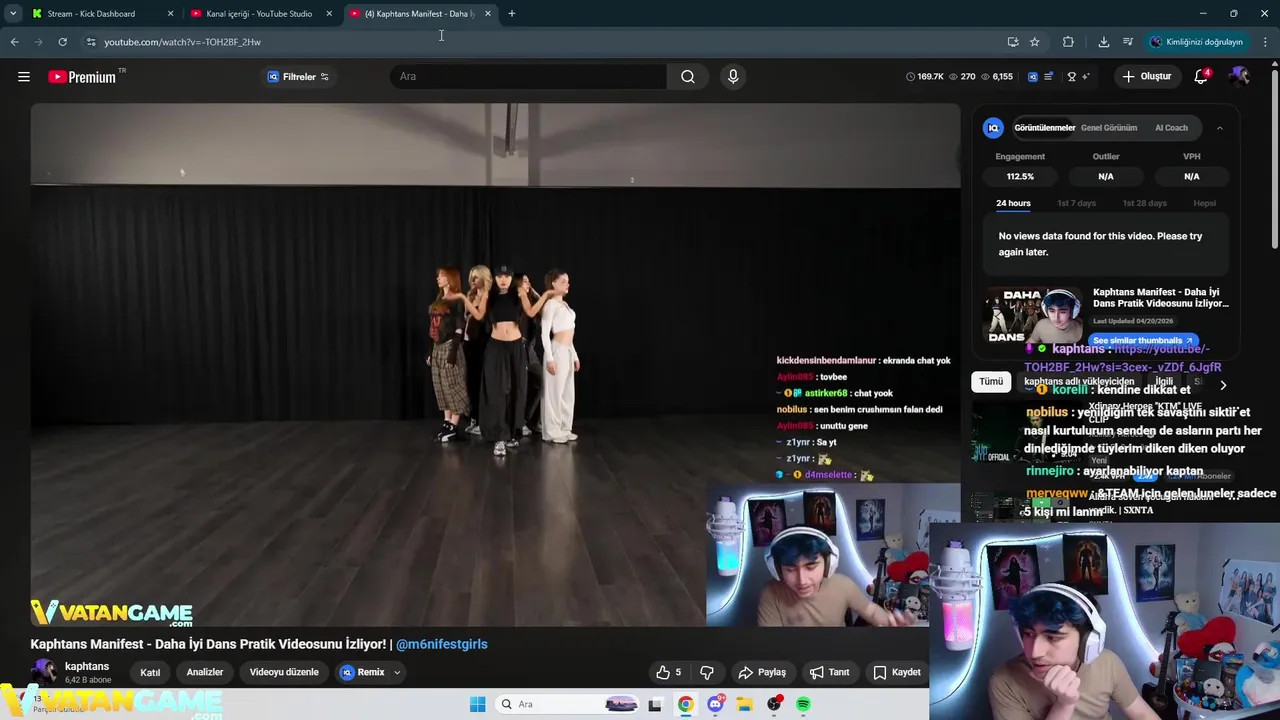
Task: Like the video with thumbs up
Action: pos(668,672)
